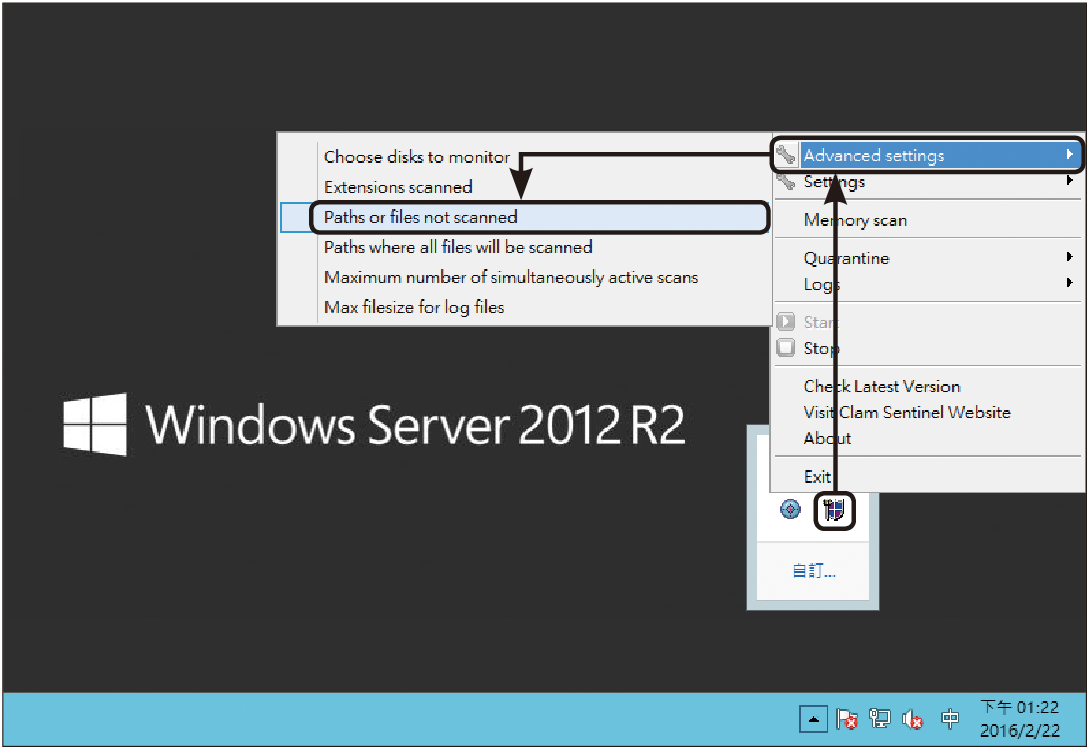1090x750 pixels.
Task: Open the Advanced settings menu entry
Action: (x=928, y=155)
